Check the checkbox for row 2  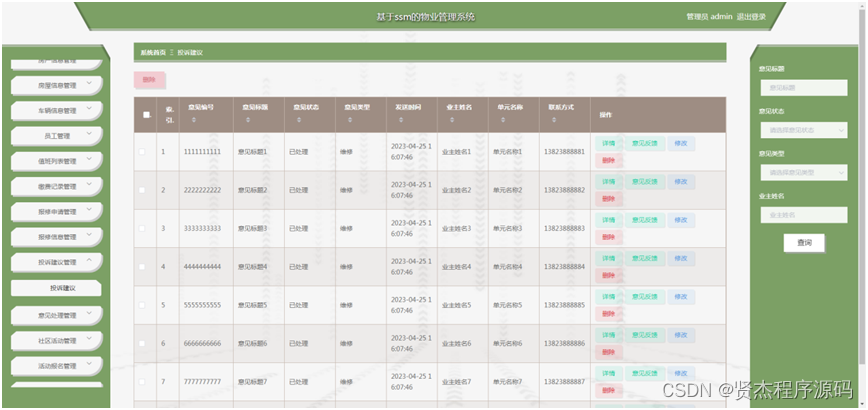tap(142, 190)
